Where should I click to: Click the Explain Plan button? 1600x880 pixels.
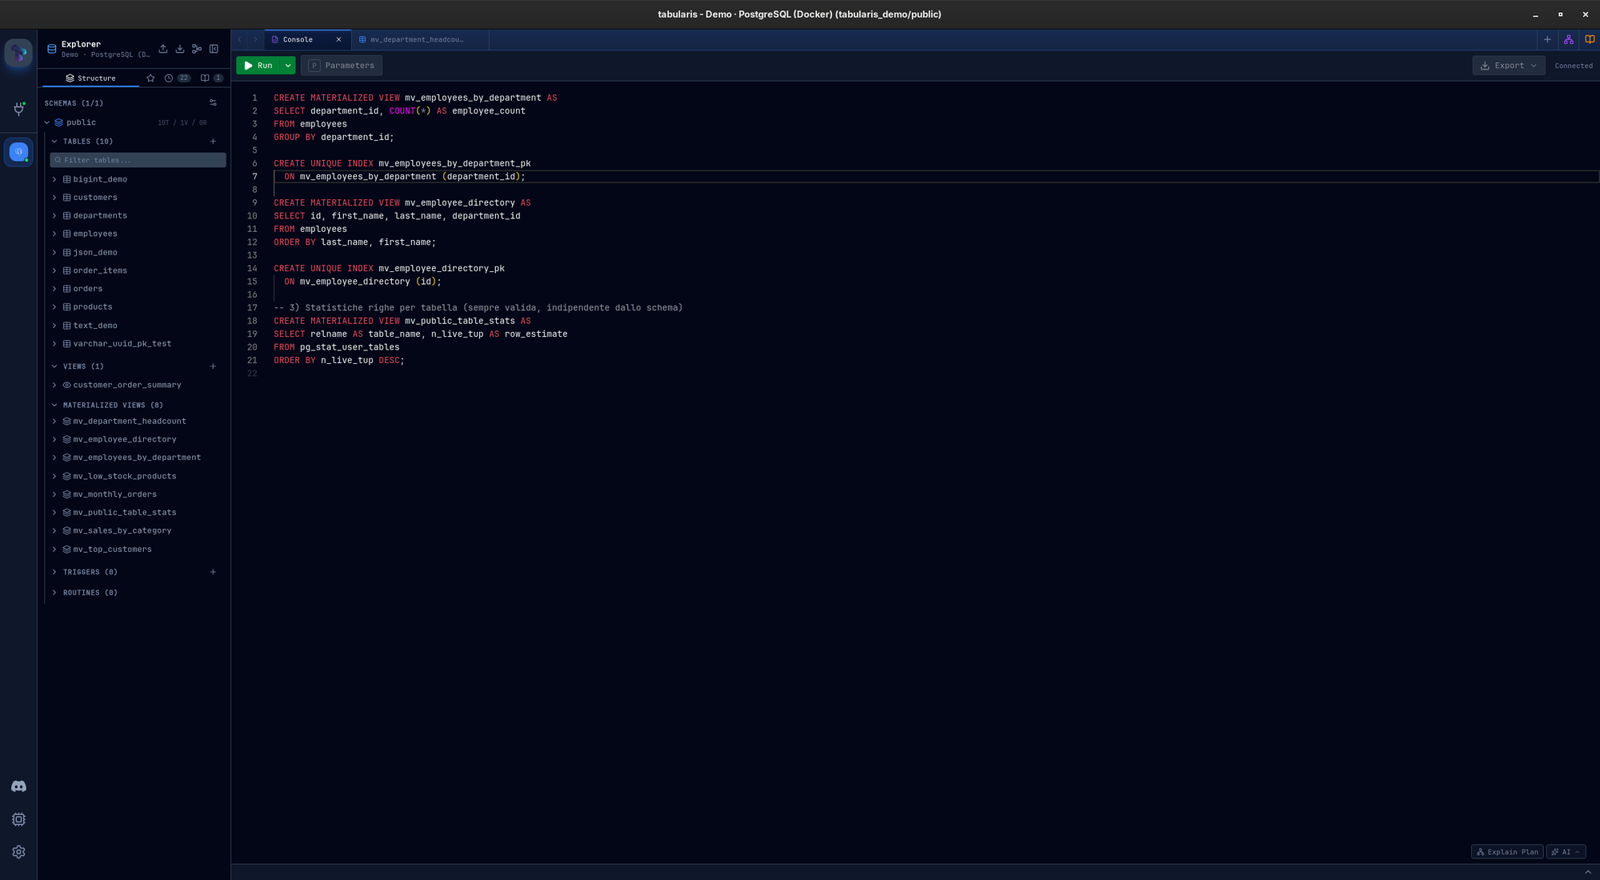(1507, 852)
